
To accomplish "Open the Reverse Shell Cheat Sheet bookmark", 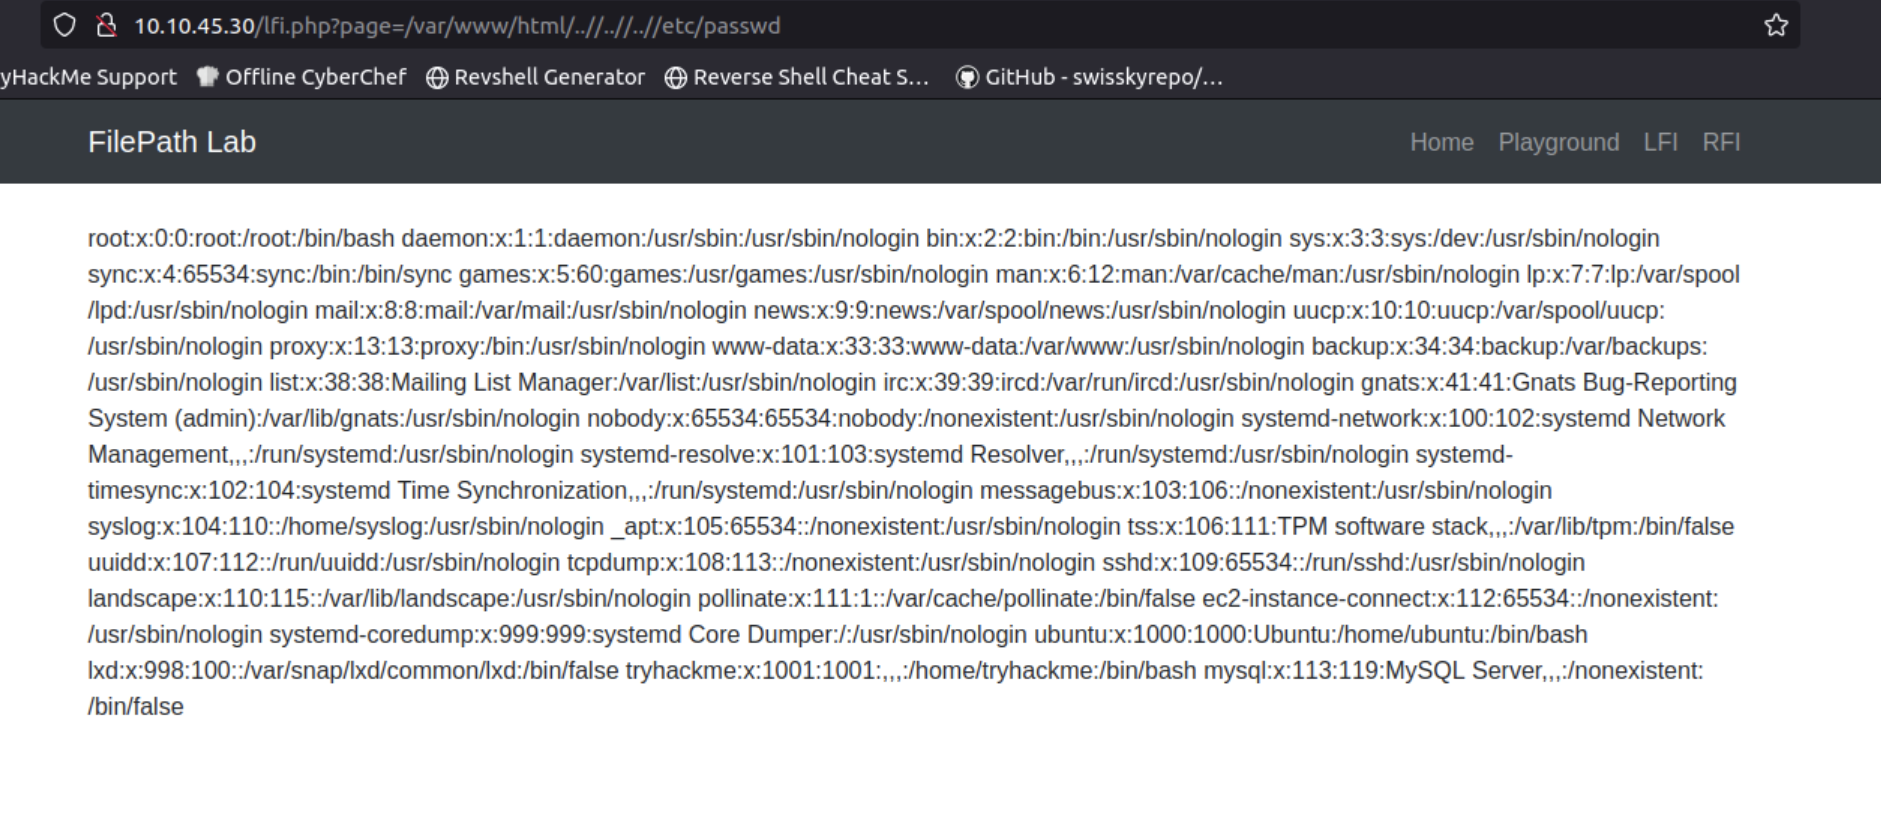I will pyautogui.click(x=797, y=77).
